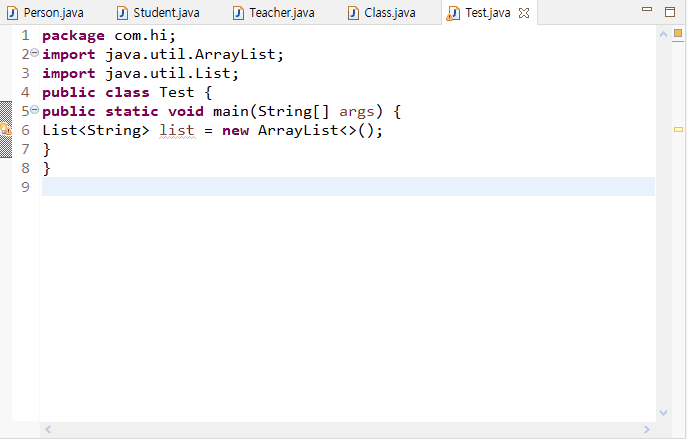The width and height of the screenshot is (687, 439).
Task: Click 'main(String[]' on line 5
Action: tap(271, 111)
